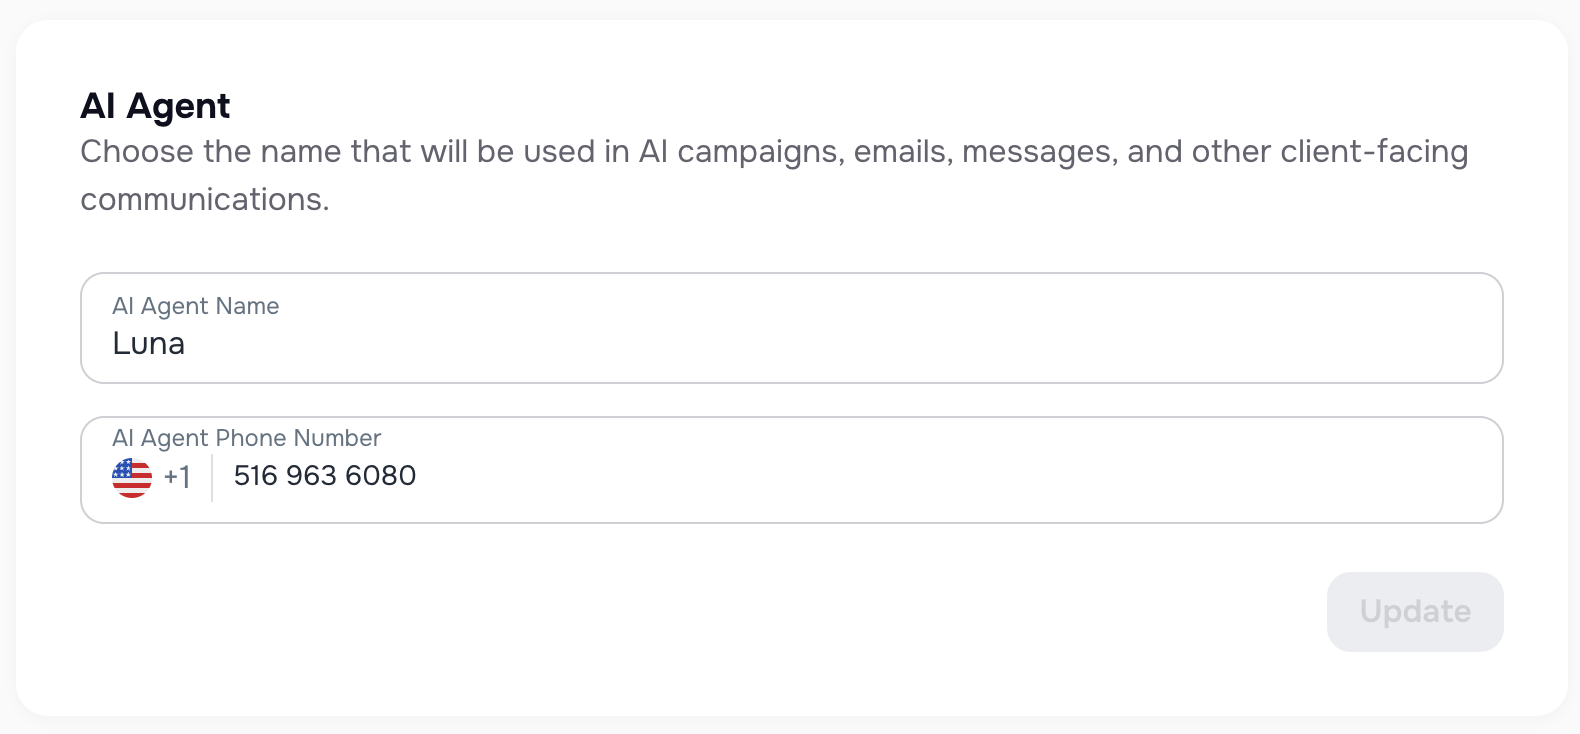Click the AI Agent Name label
Viewport: 1580px width, 734px height.
click(195, 306)
